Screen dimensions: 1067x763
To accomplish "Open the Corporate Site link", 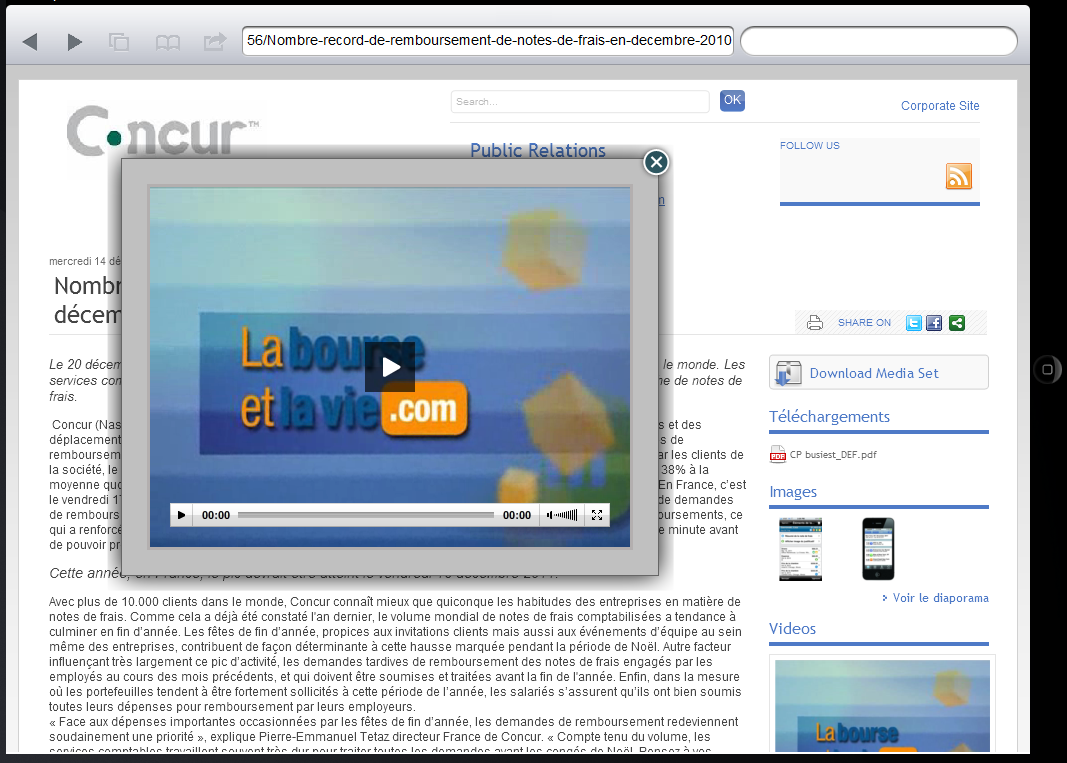I will pyautogui.click(x=940, y=105).
